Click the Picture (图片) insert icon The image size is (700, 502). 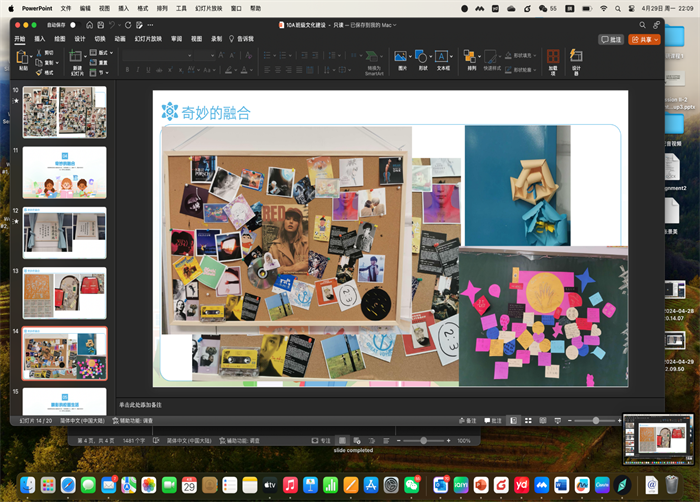tap(400, 56)
